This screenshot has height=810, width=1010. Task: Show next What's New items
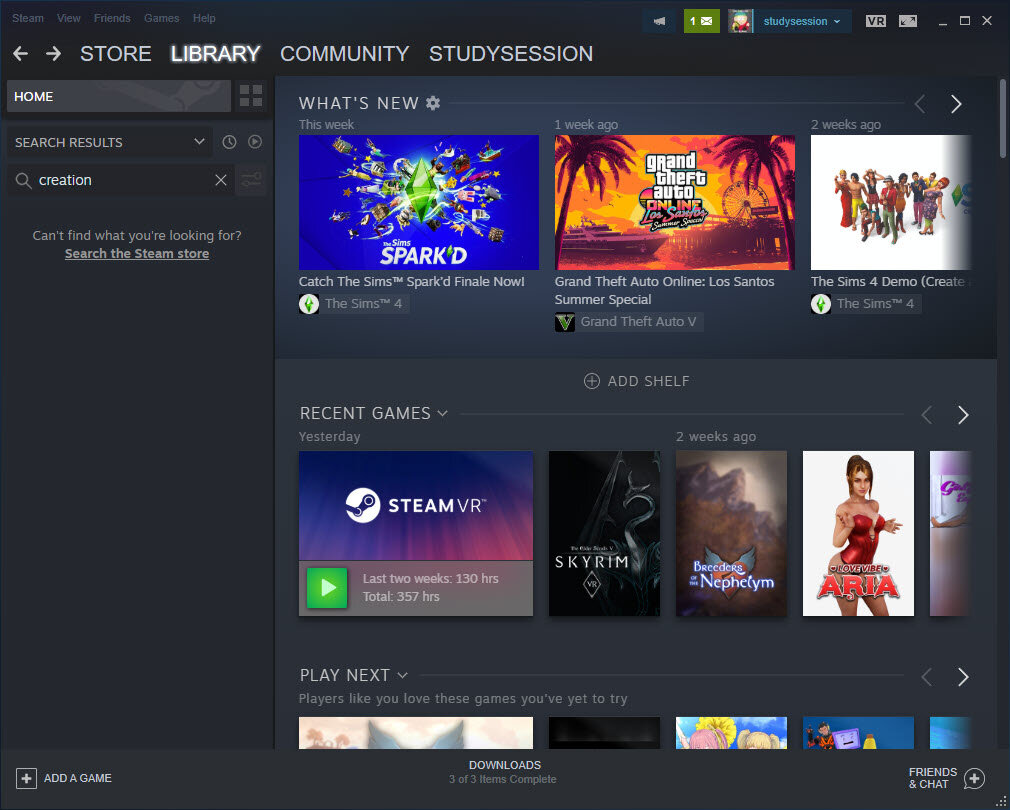click(956, 104)
